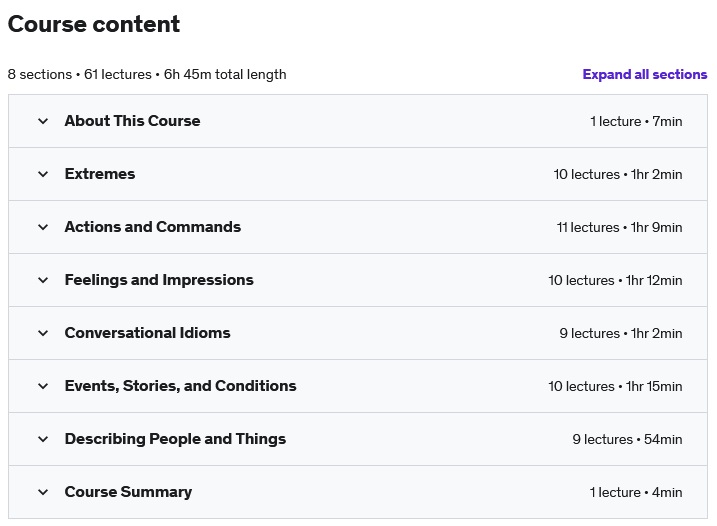Click the chevron next to Course Summary
Viewport: 717px width, 526px height.
click(43, 492)
